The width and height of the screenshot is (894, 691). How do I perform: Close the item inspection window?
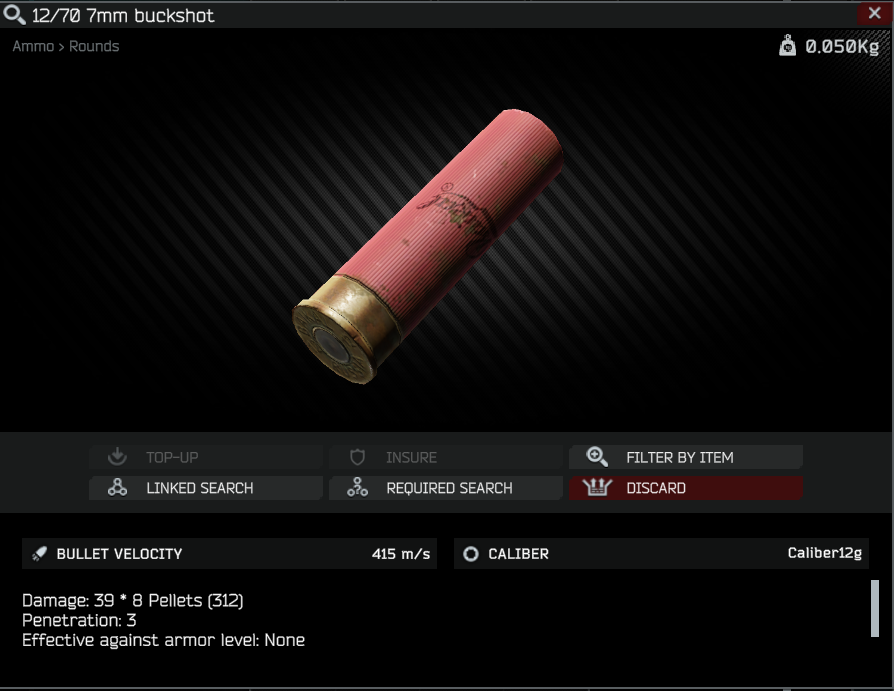click(875, 13)
